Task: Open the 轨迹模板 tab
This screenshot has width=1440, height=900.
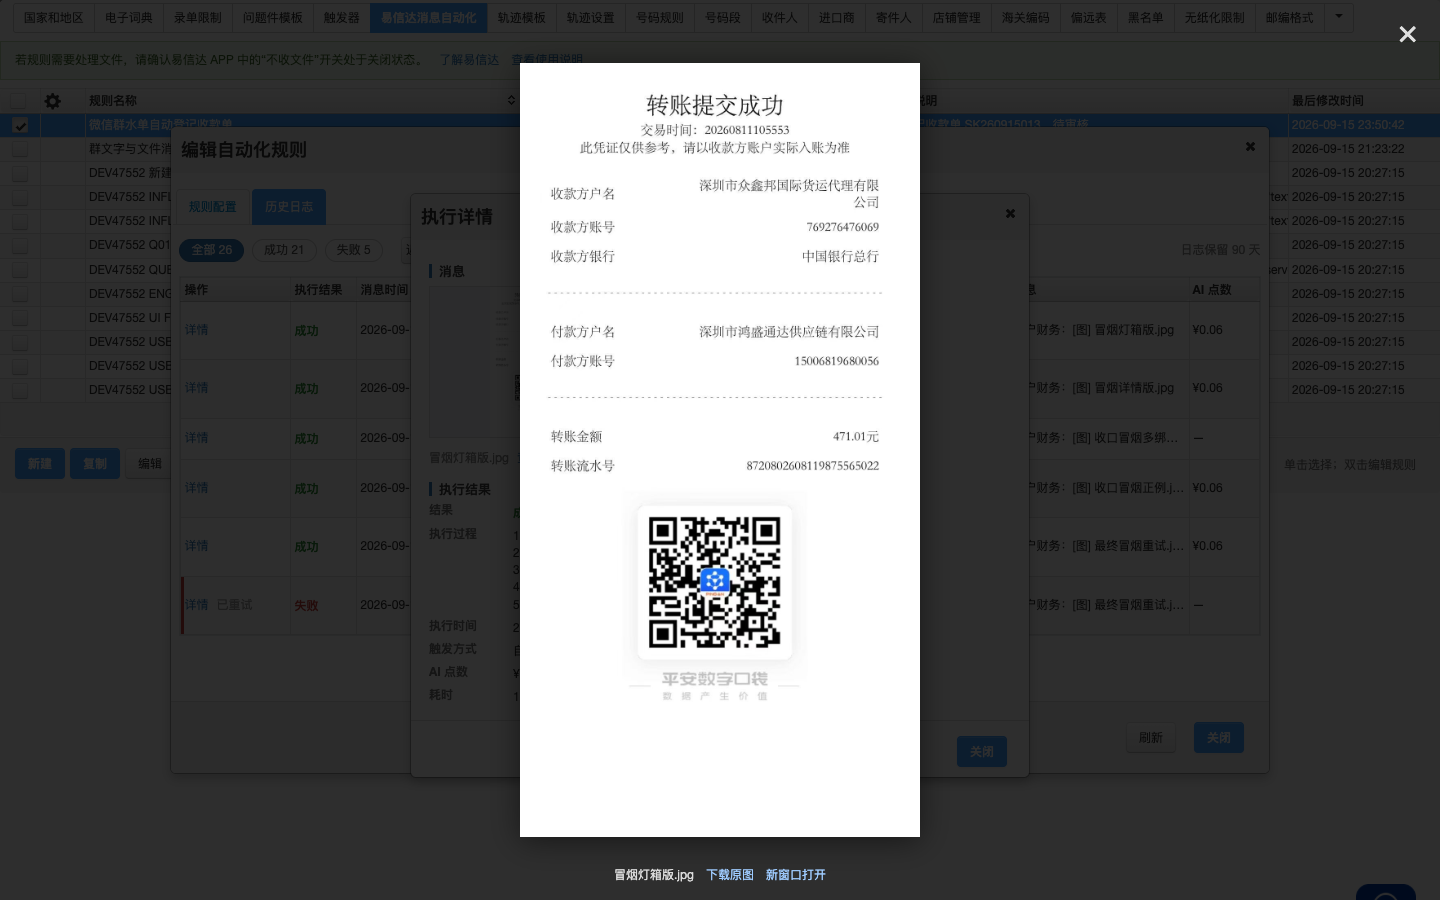Action: tap(522, 18)
